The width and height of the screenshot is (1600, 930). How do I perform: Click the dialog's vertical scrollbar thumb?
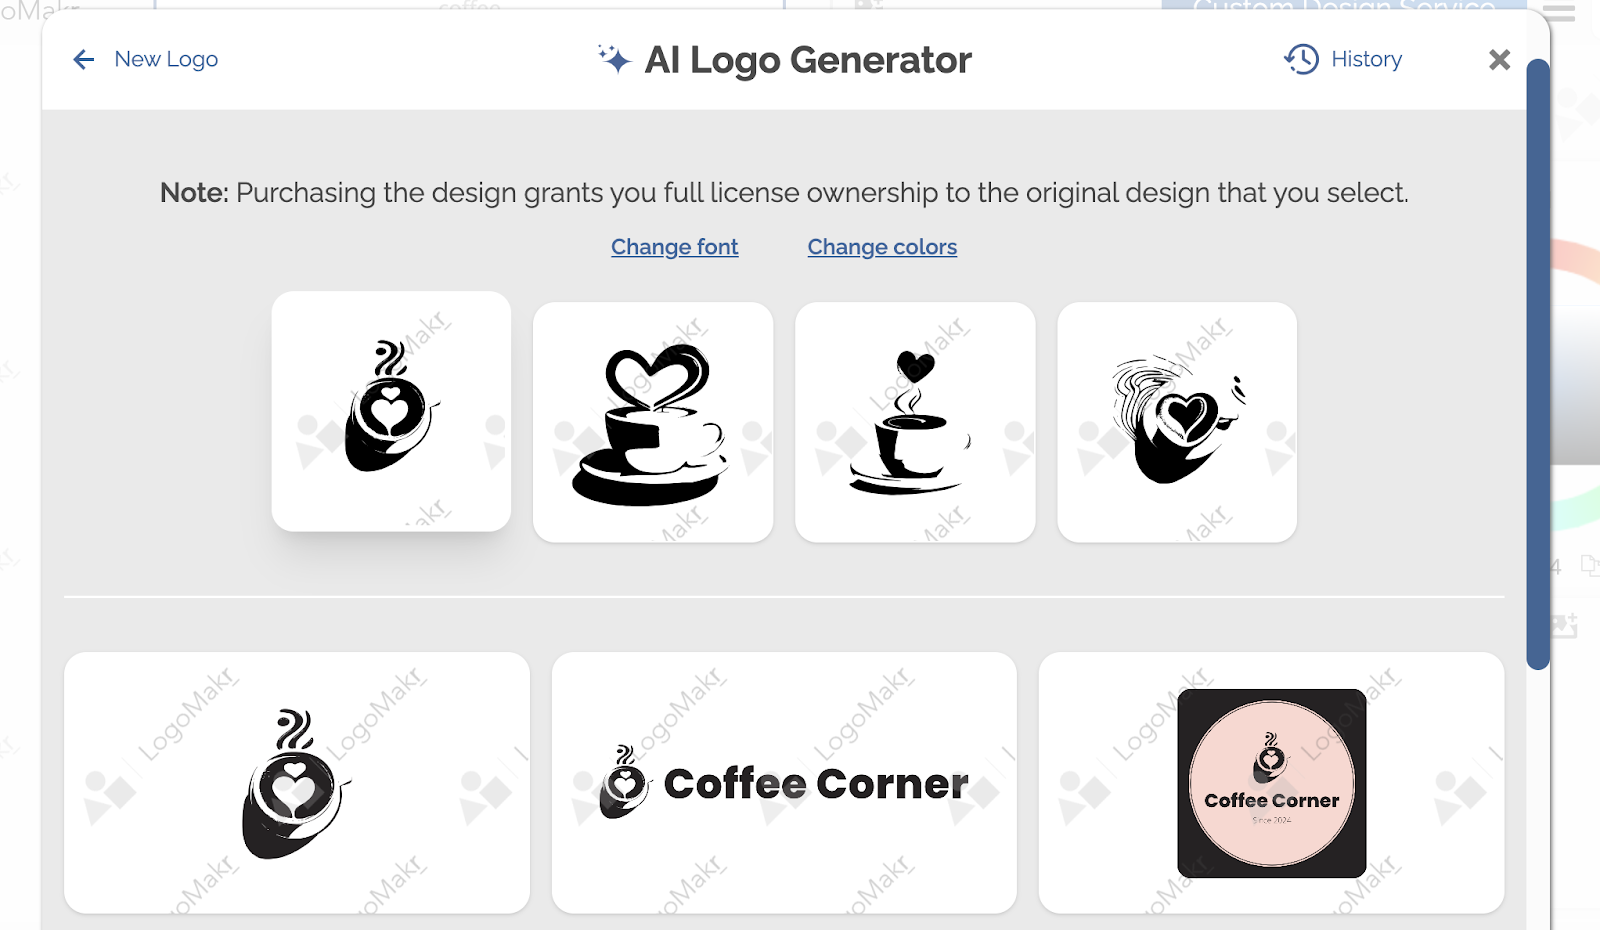[1538, 365]
